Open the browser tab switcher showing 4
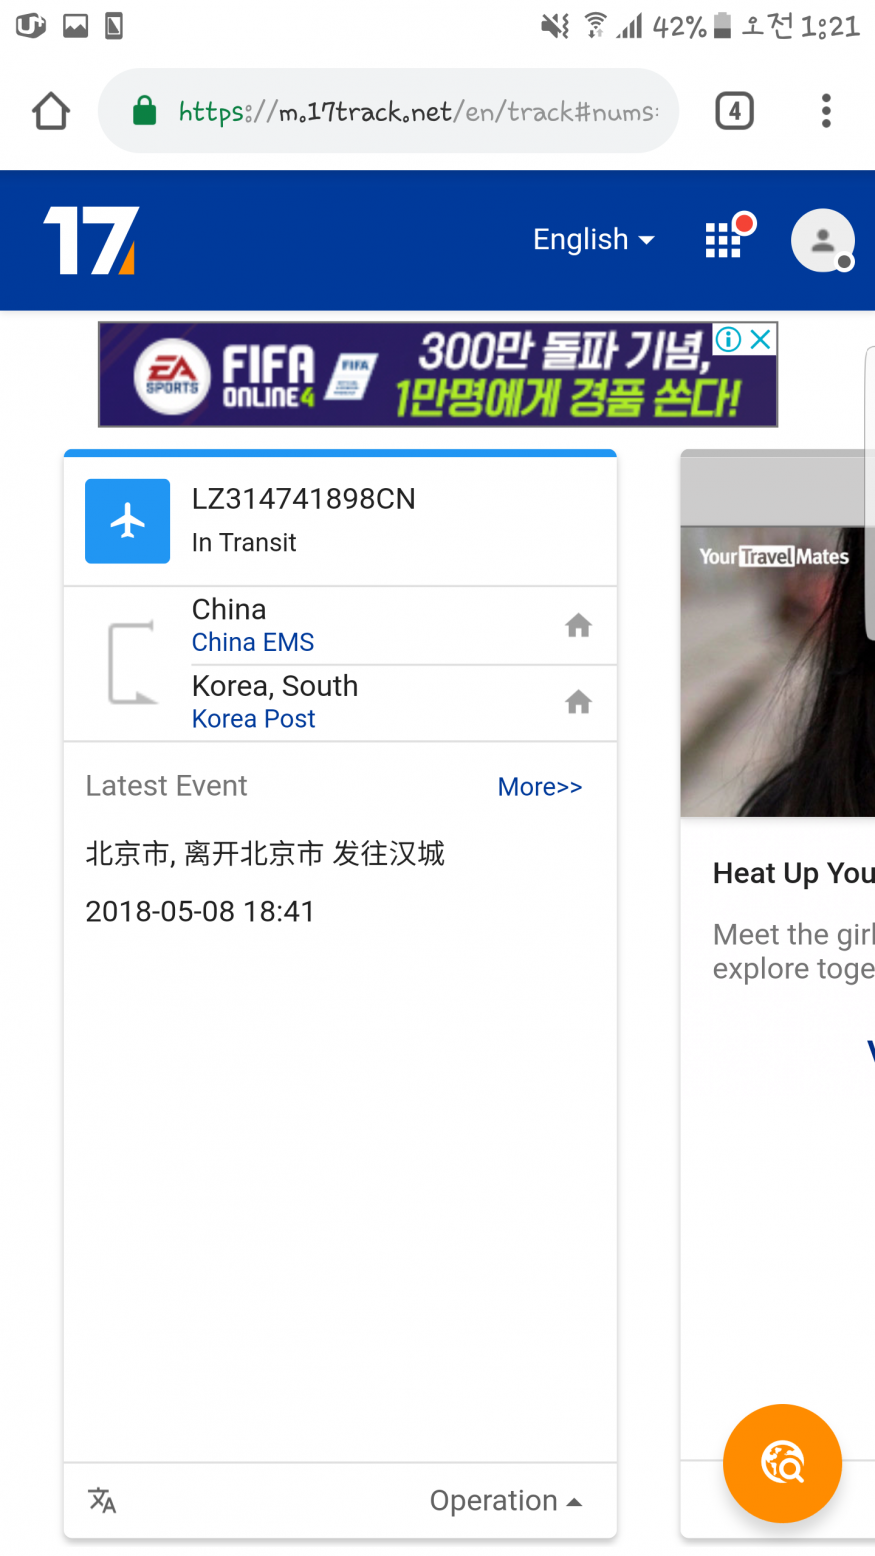Viewport: 875px width, 1556px height. pyautogui.click(x=734, y=111)
